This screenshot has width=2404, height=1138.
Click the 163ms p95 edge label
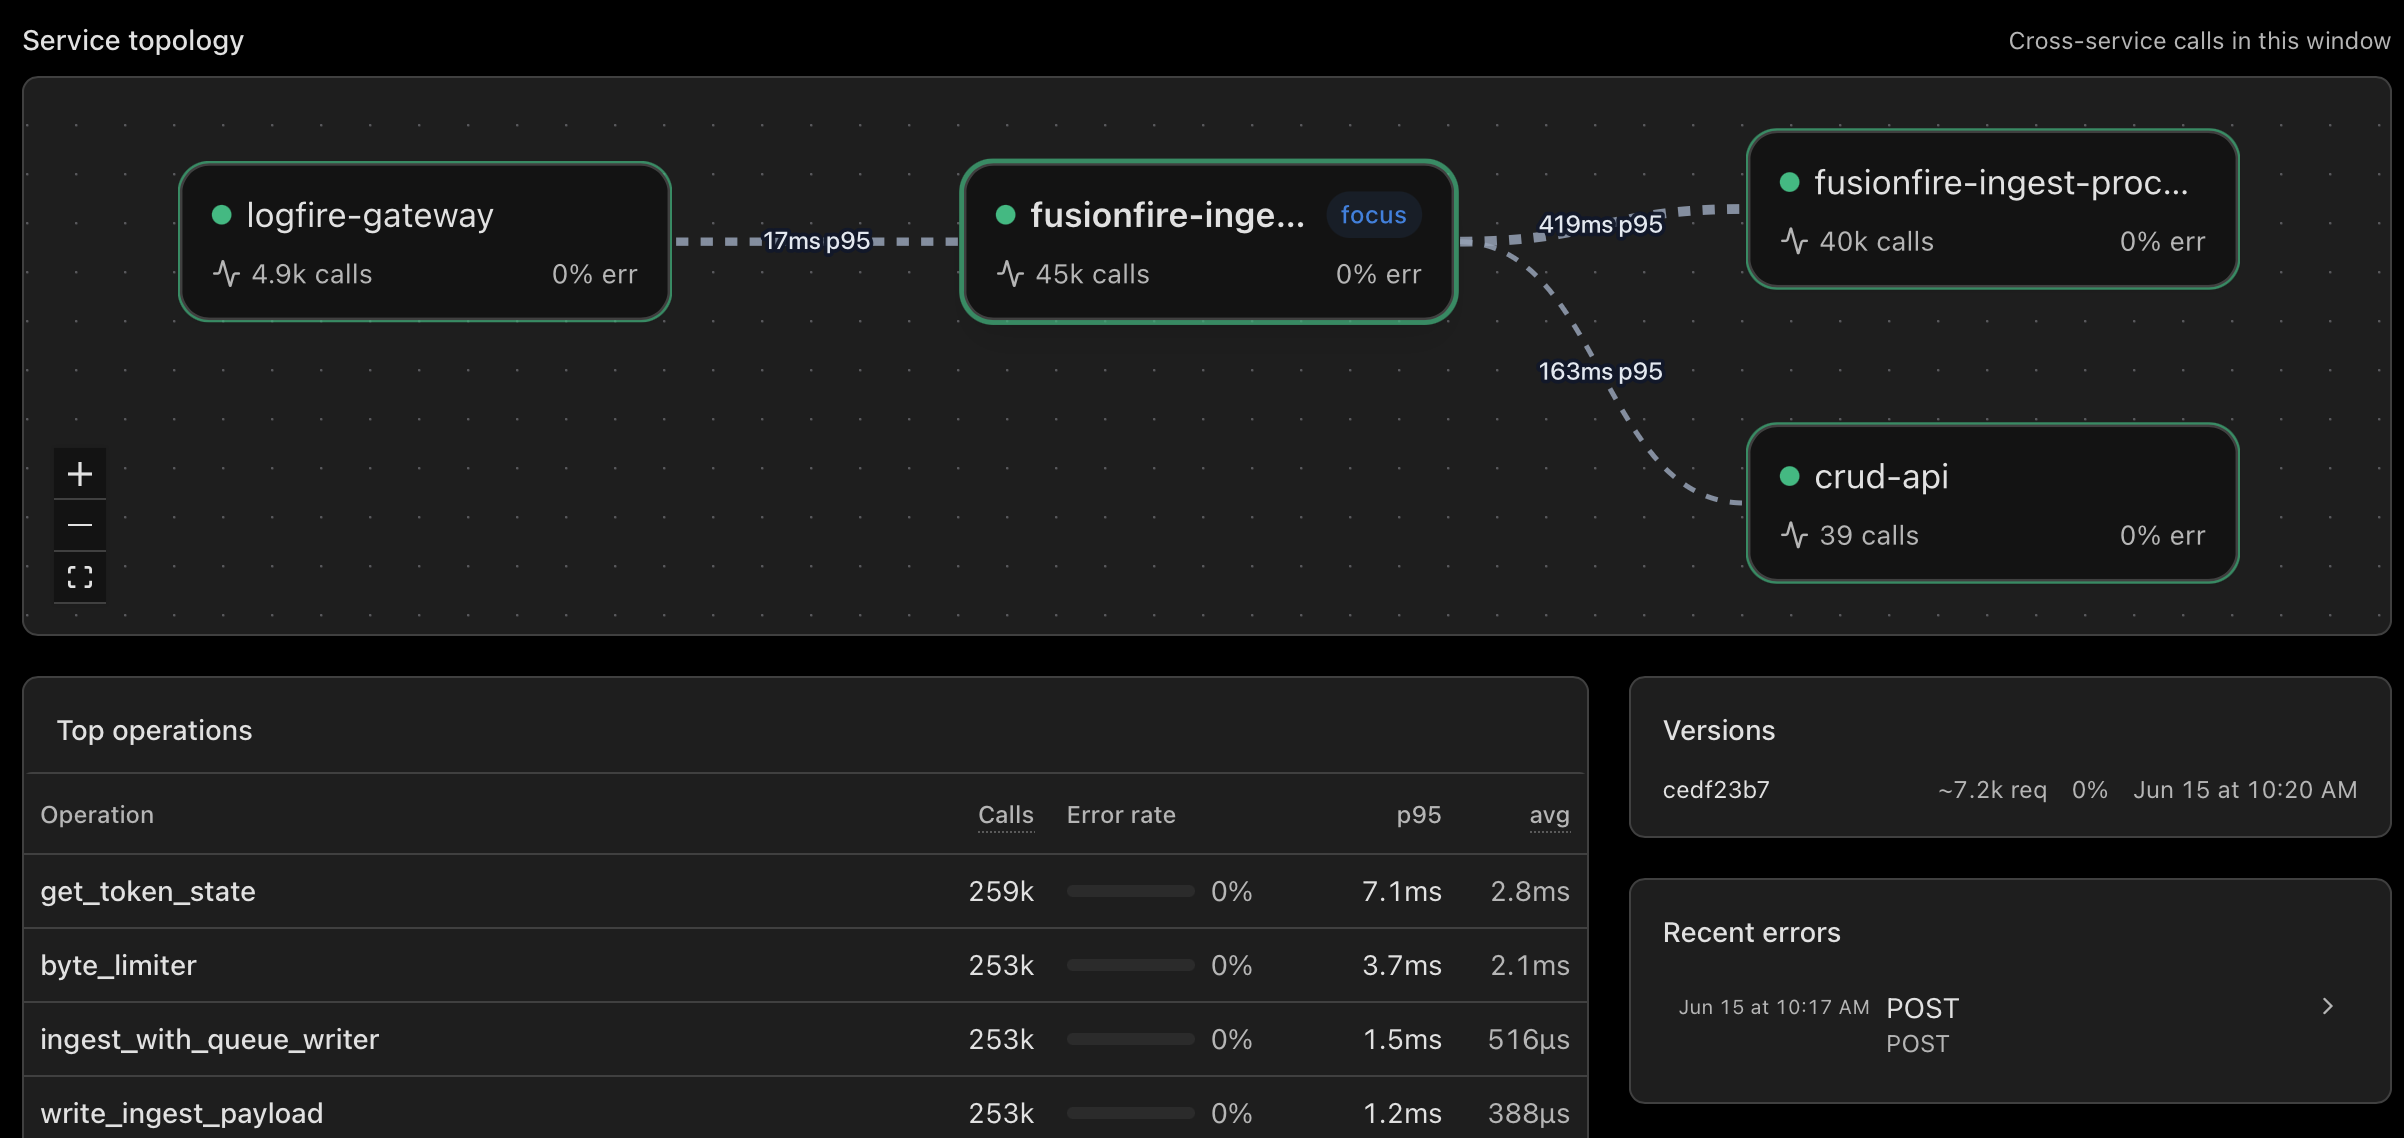1600,371
